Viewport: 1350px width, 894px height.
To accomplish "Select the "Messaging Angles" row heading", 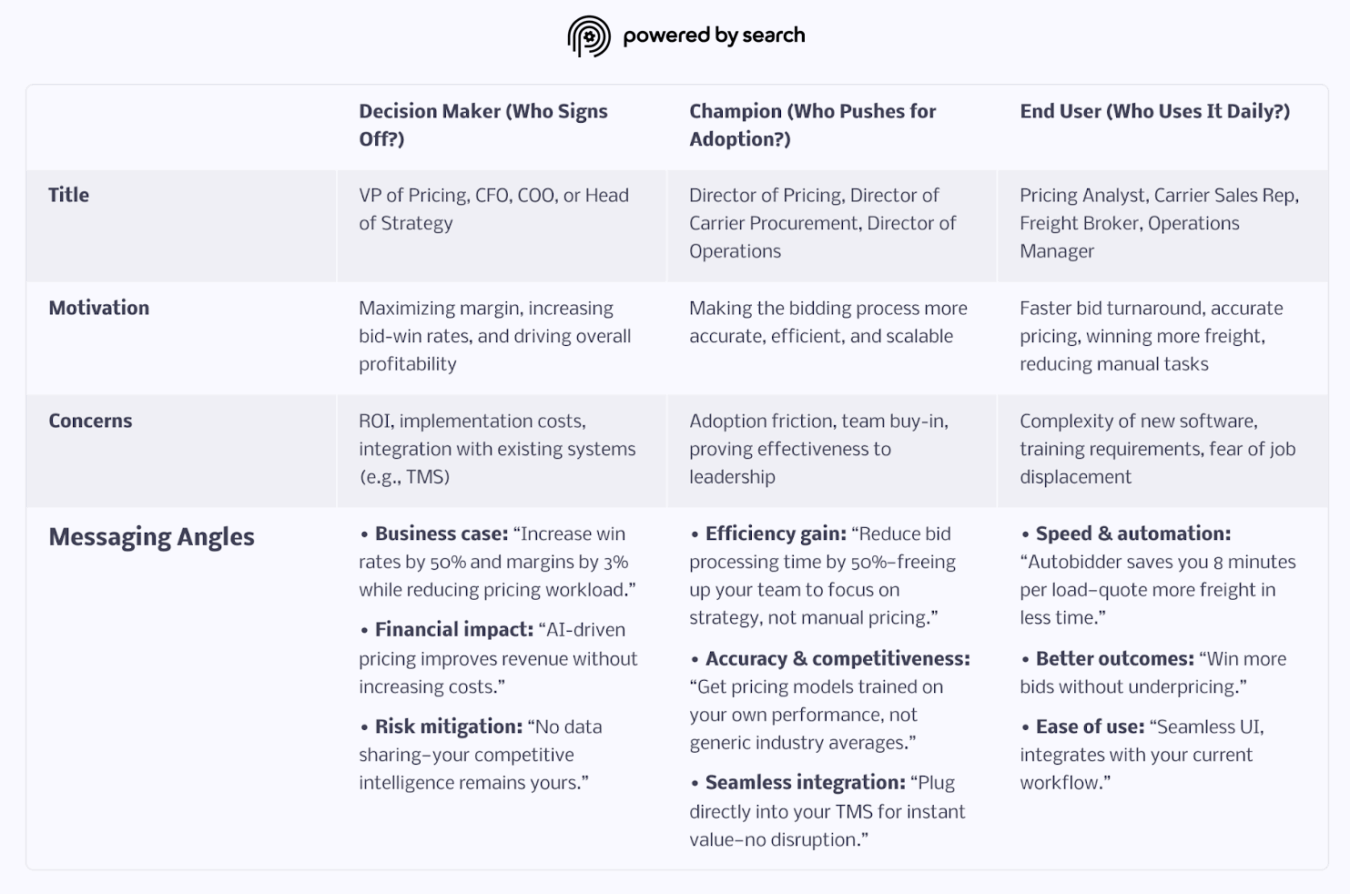I will point(151,537).
